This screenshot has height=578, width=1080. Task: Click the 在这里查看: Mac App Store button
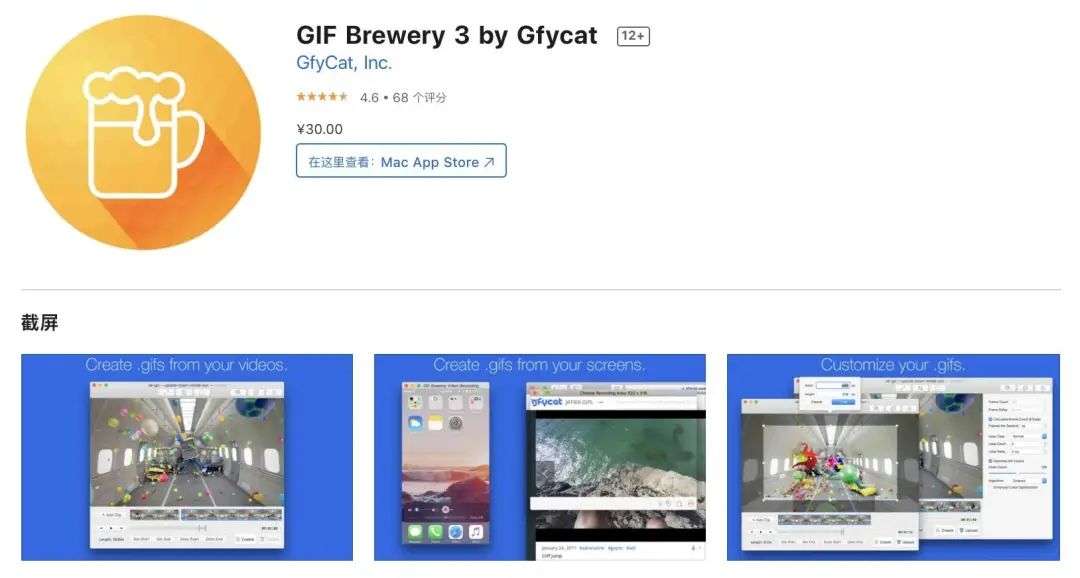pos(401,161)
